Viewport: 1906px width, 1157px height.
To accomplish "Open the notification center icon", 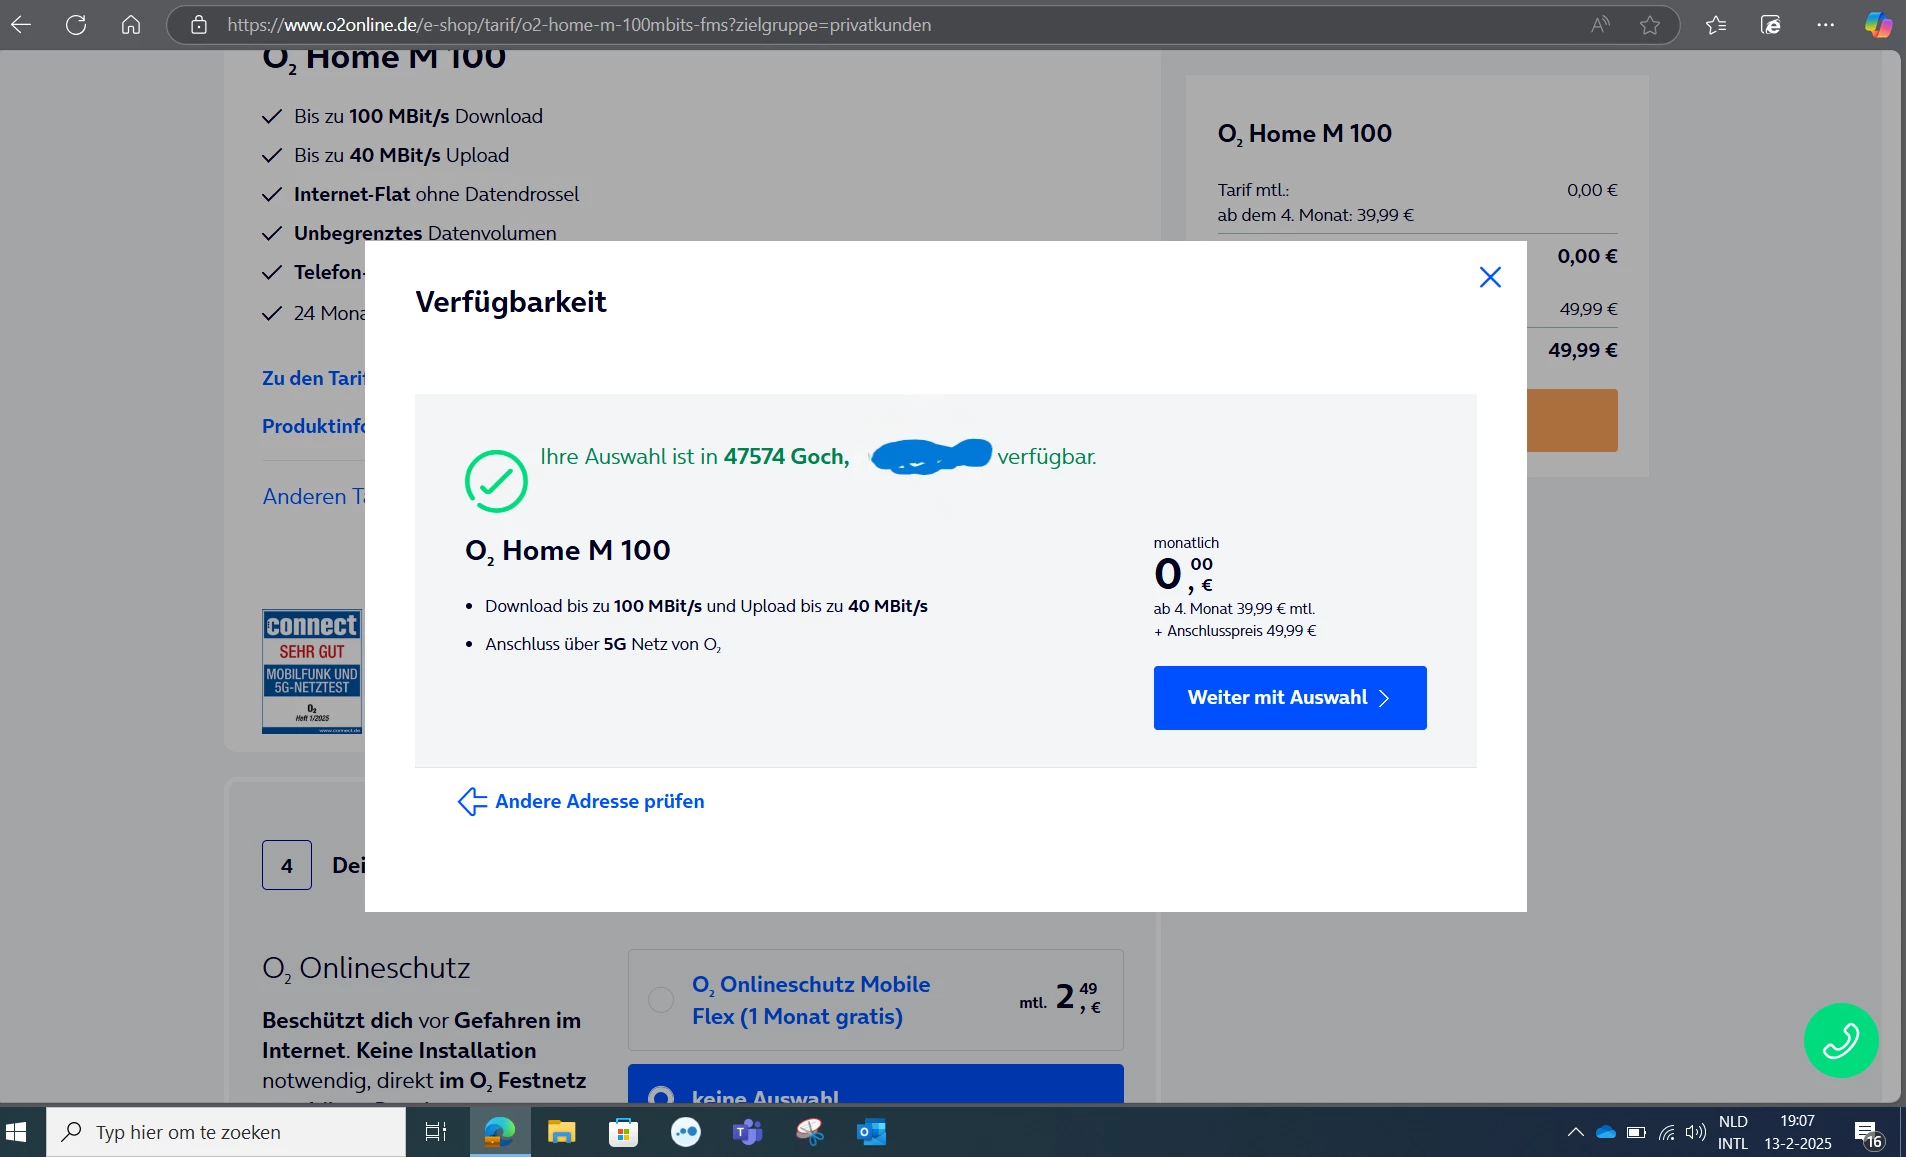I will coord(1868,1132).
